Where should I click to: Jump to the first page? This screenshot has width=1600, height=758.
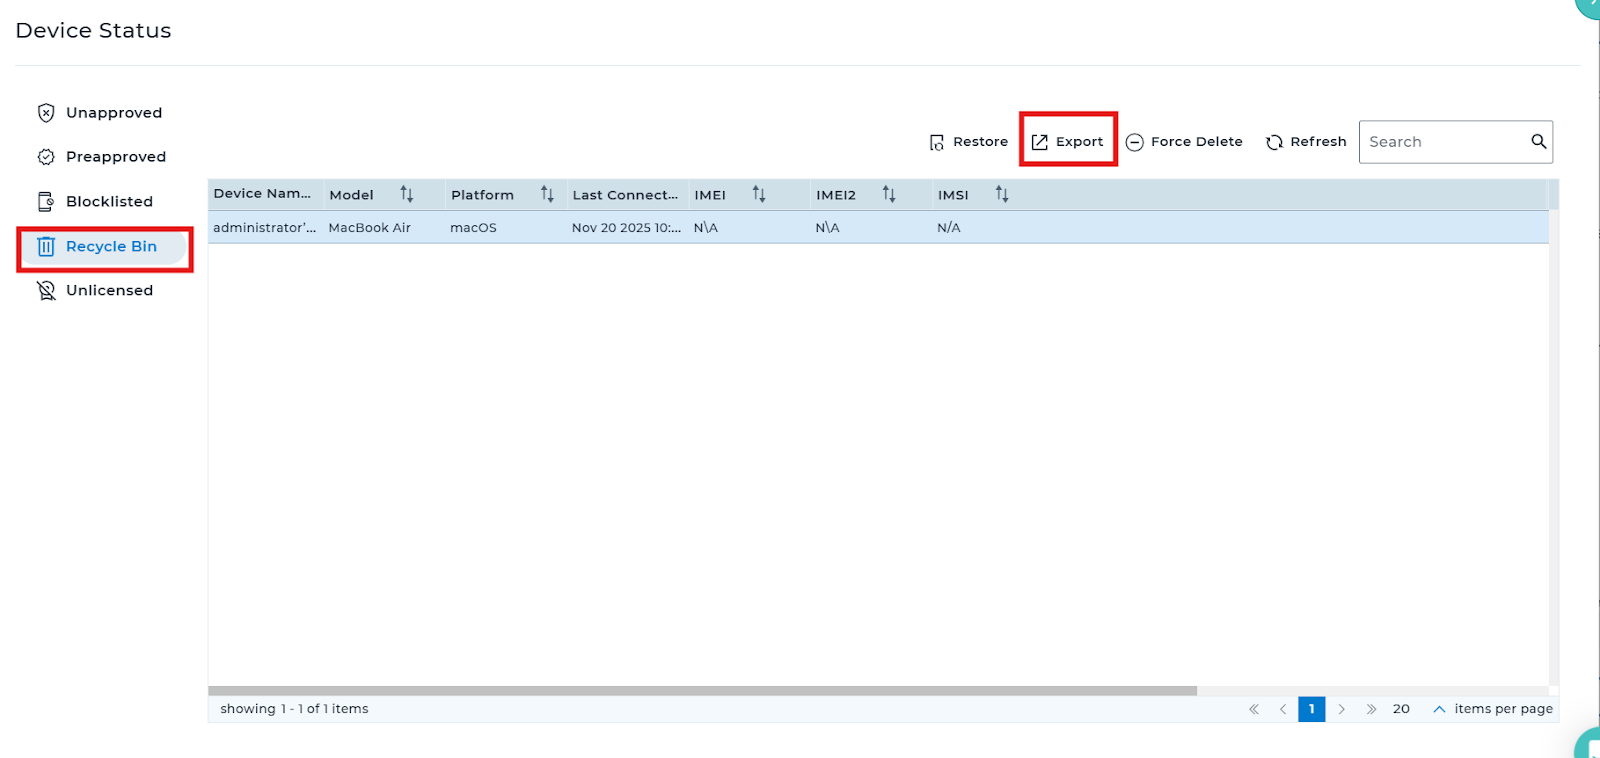[1253, 709]
